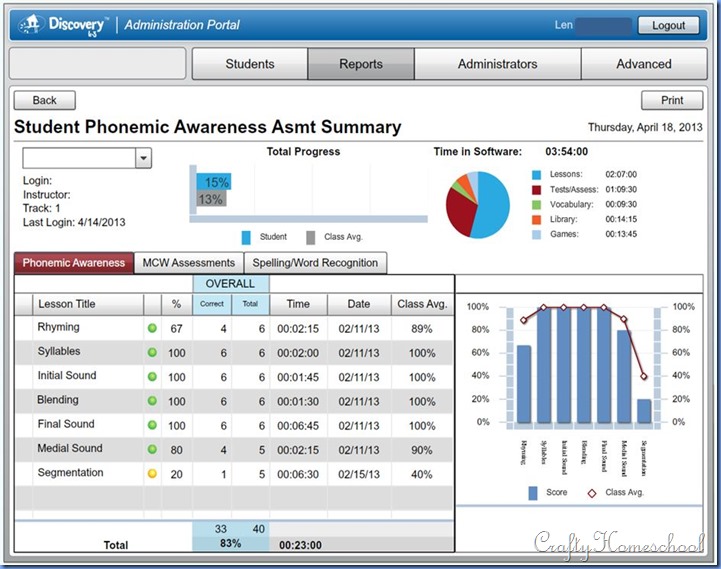721x569 pixels.
Task: Click the green status dot for Rhyming
Action: 153,328
